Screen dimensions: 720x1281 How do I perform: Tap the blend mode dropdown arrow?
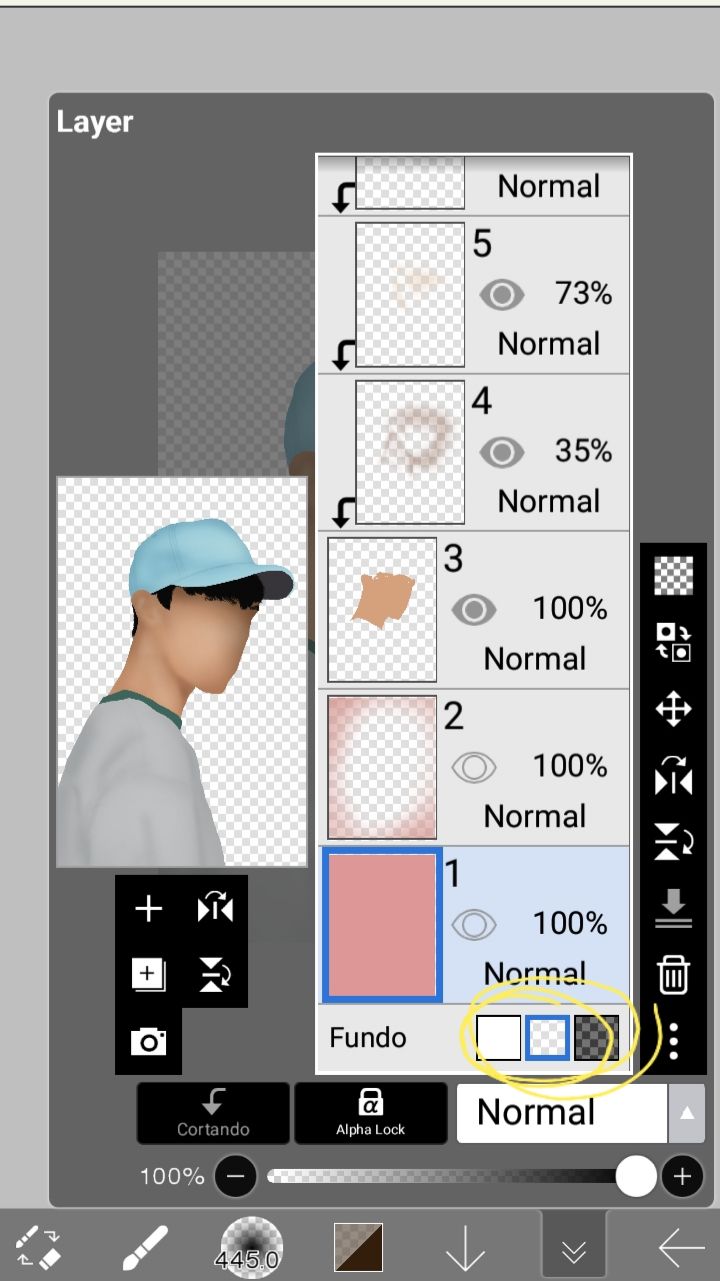[686, 1113]
